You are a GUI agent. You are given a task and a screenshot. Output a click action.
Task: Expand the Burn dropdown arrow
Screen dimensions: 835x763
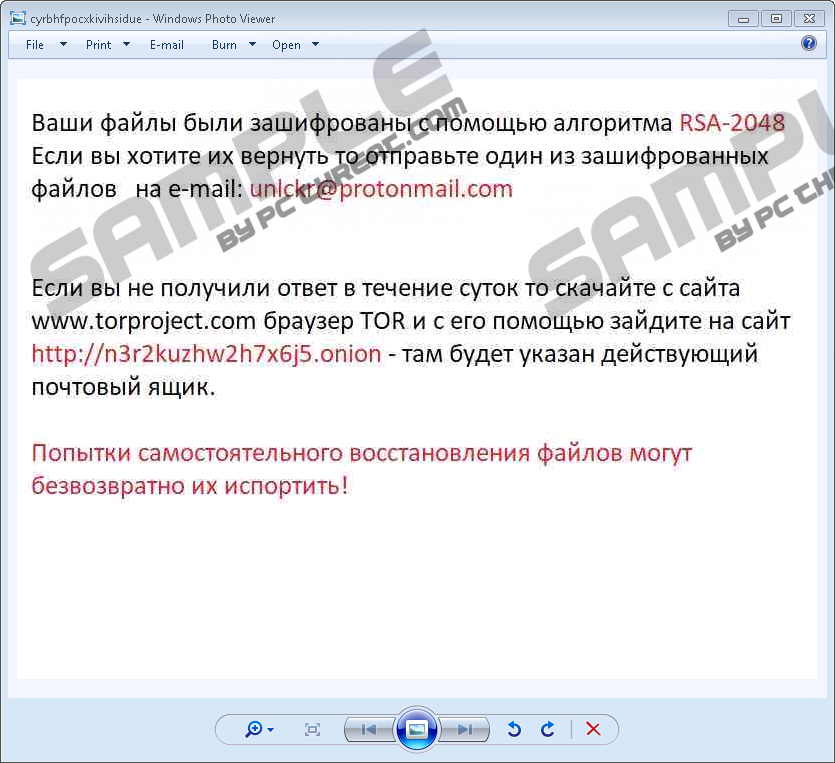252,45
